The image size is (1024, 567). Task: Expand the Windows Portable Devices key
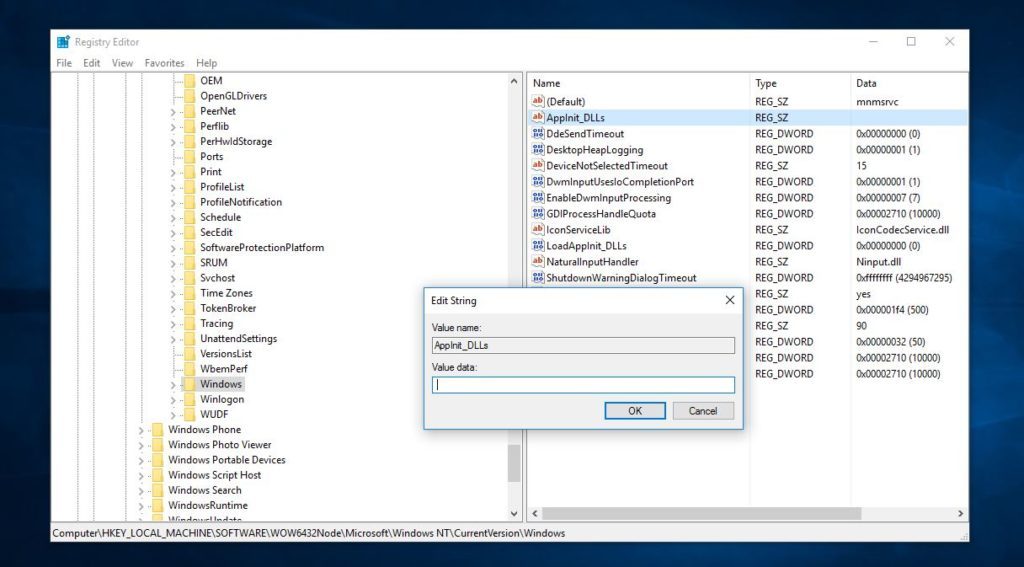141,461
